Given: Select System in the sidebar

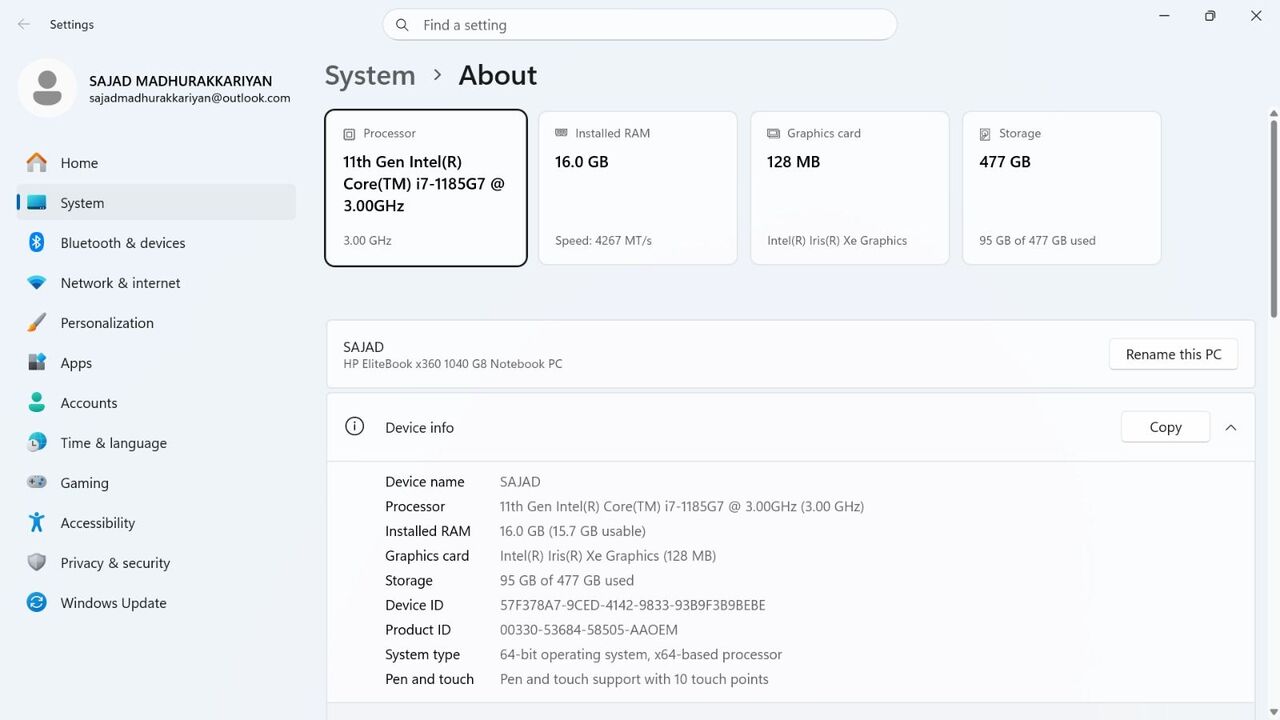Looking at the screenshot, I should pyautogui.click(x=157, y=202).
